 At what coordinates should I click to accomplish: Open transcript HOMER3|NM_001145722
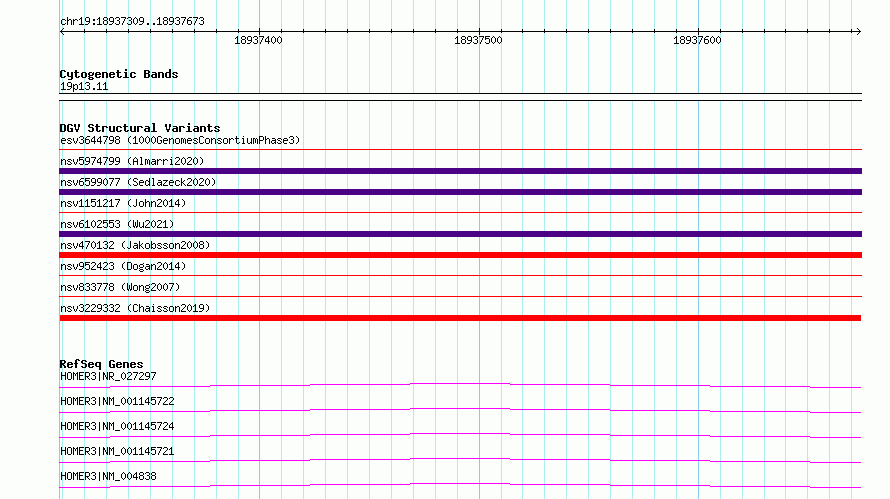117,401
